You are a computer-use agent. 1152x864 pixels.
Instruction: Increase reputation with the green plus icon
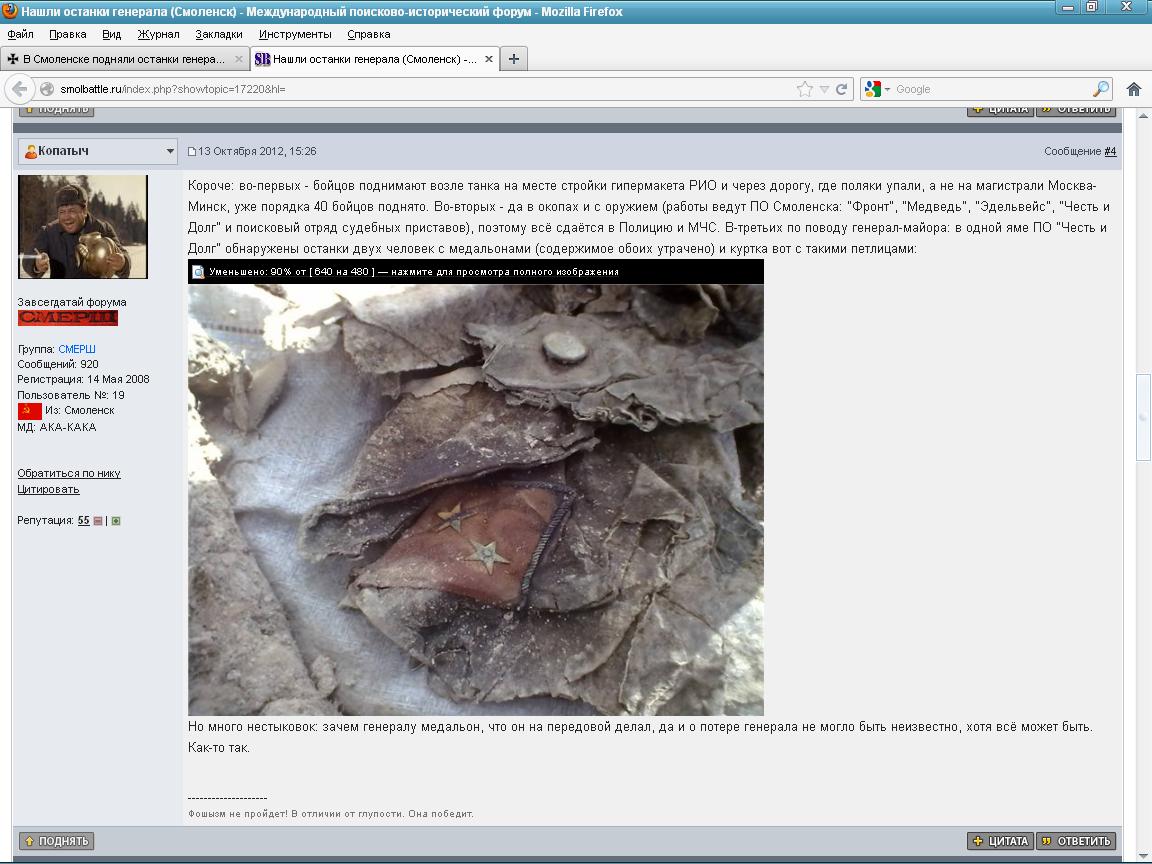click(x=116, y=521)
